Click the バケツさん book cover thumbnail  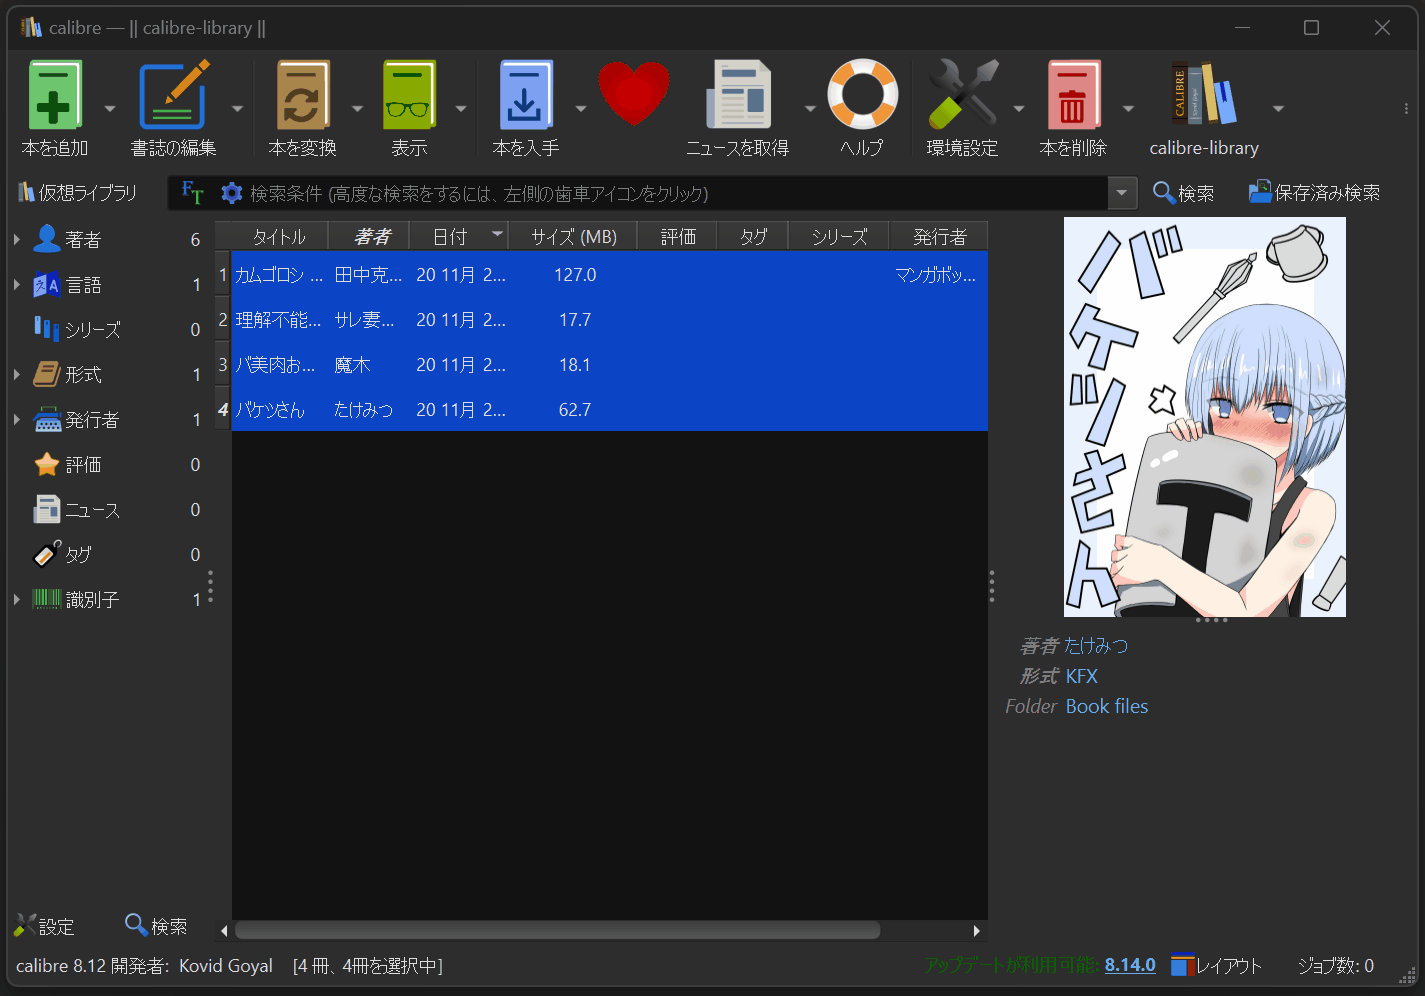(1203, 415)
